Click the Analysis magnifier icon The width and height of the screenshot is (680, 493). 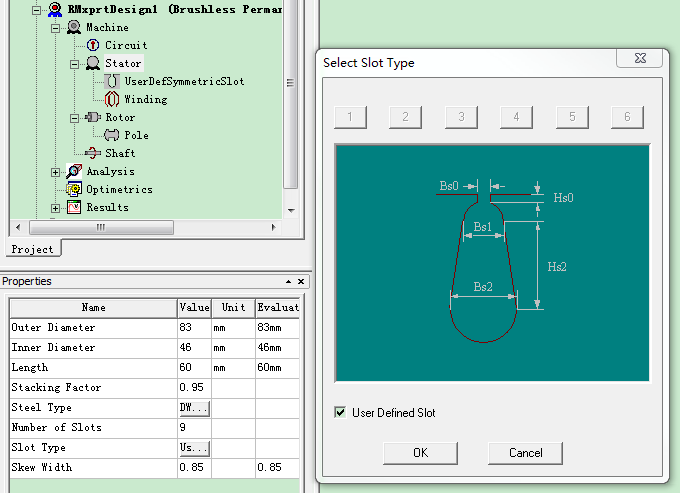[74, 171]
